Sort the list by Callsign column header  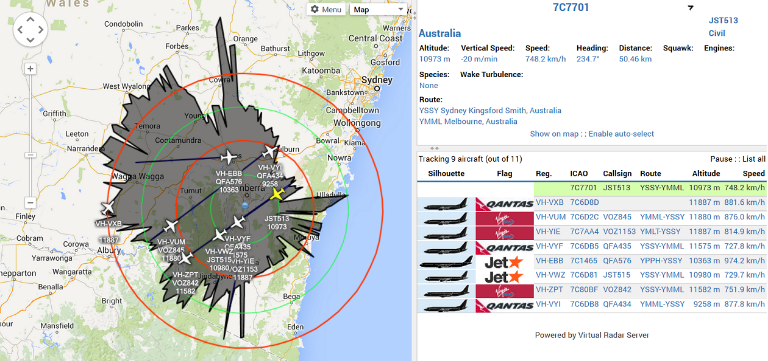pos(617,173)
